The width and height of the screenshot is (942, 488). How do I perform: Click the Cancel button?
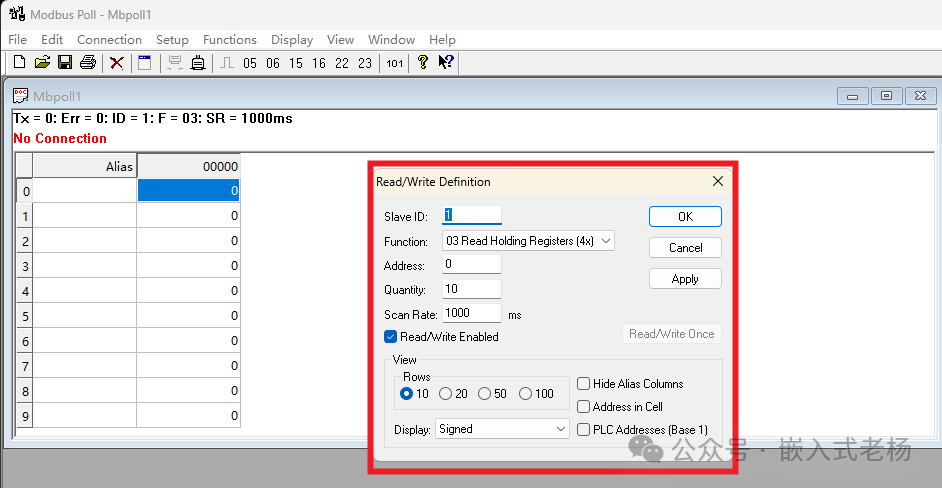click(685, 248)
